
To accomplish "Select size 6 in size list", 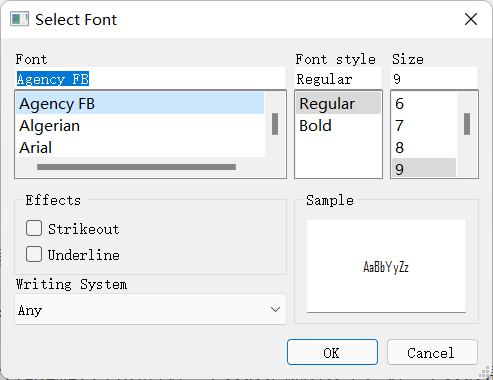I will pyautogui.click(x=424, y=103).
